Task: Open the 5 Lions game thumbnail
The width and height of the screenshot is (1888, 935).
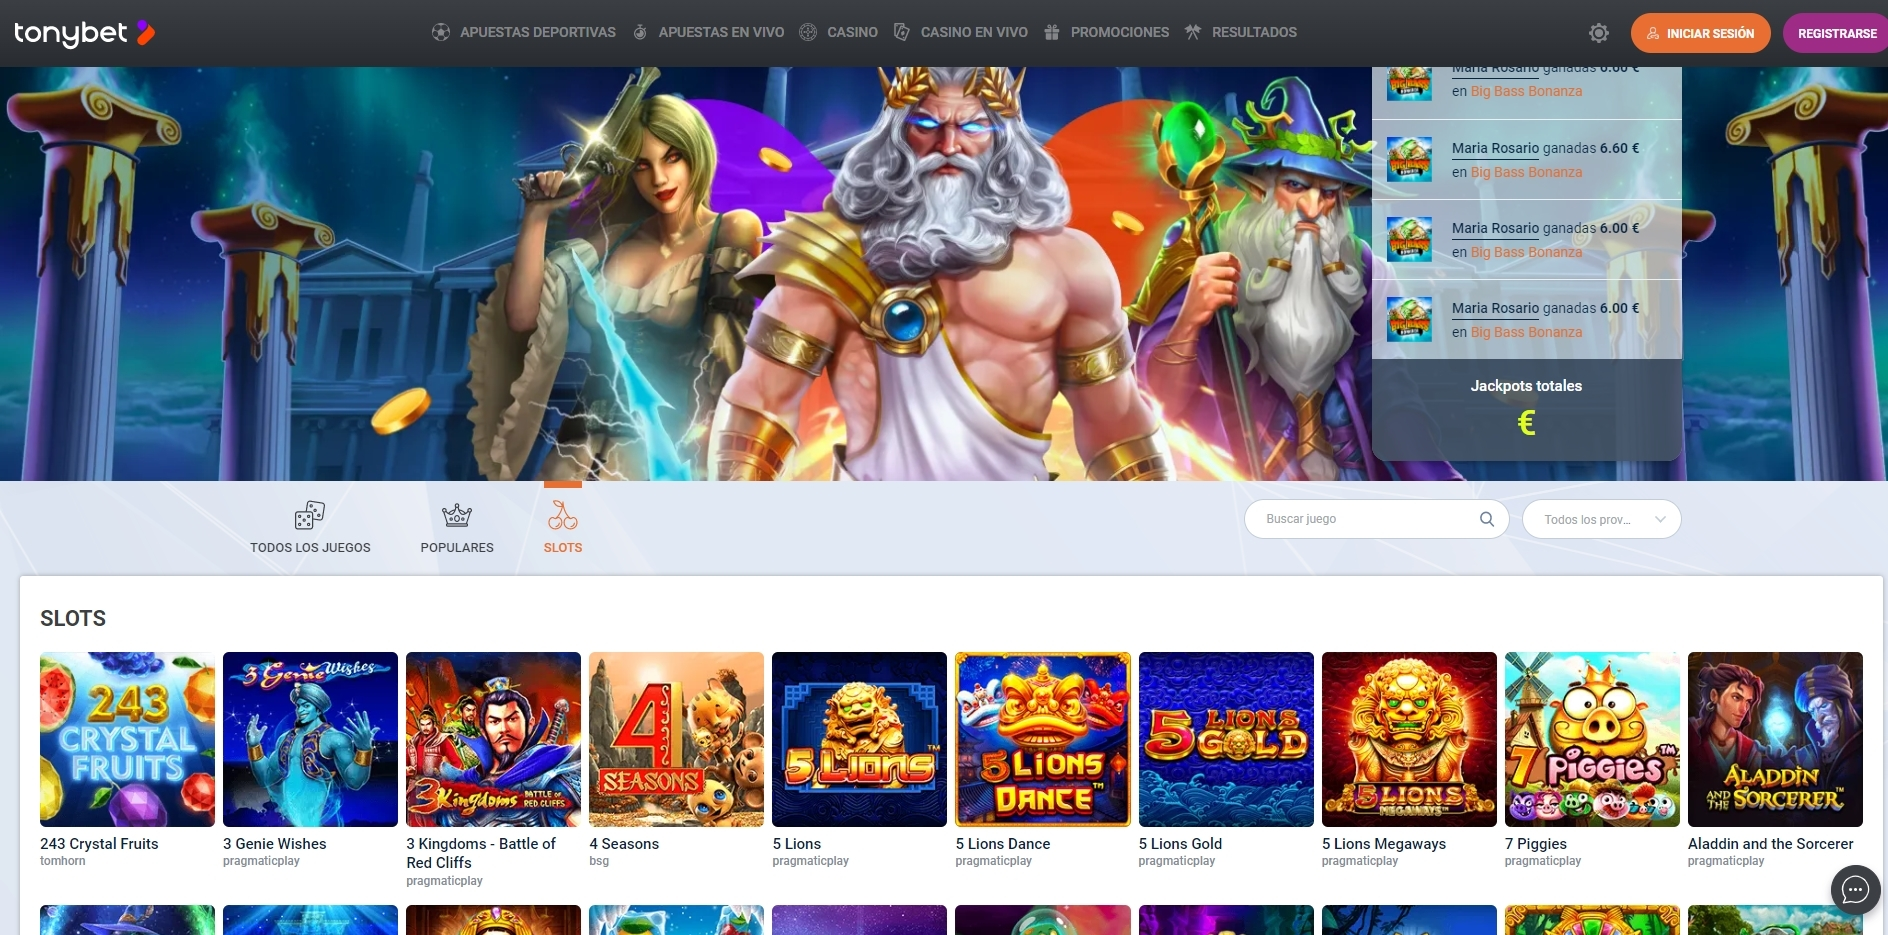Action: (x=859, y=739)
